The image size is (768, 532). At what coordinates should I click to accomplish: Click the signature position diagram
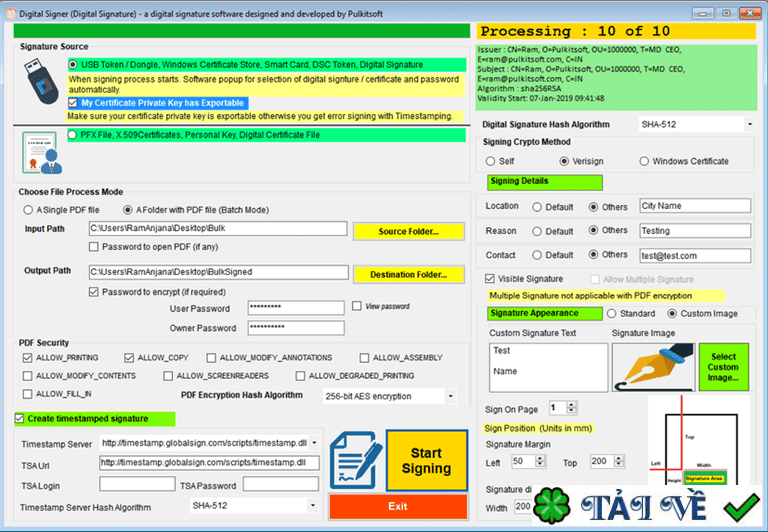pos(698,441)
